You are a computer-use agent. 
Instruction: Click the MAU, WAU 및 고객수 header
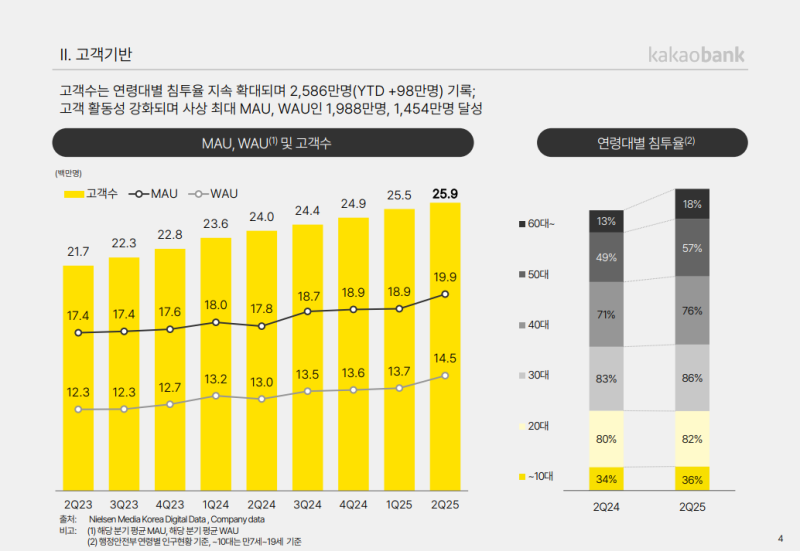(266, 144)
